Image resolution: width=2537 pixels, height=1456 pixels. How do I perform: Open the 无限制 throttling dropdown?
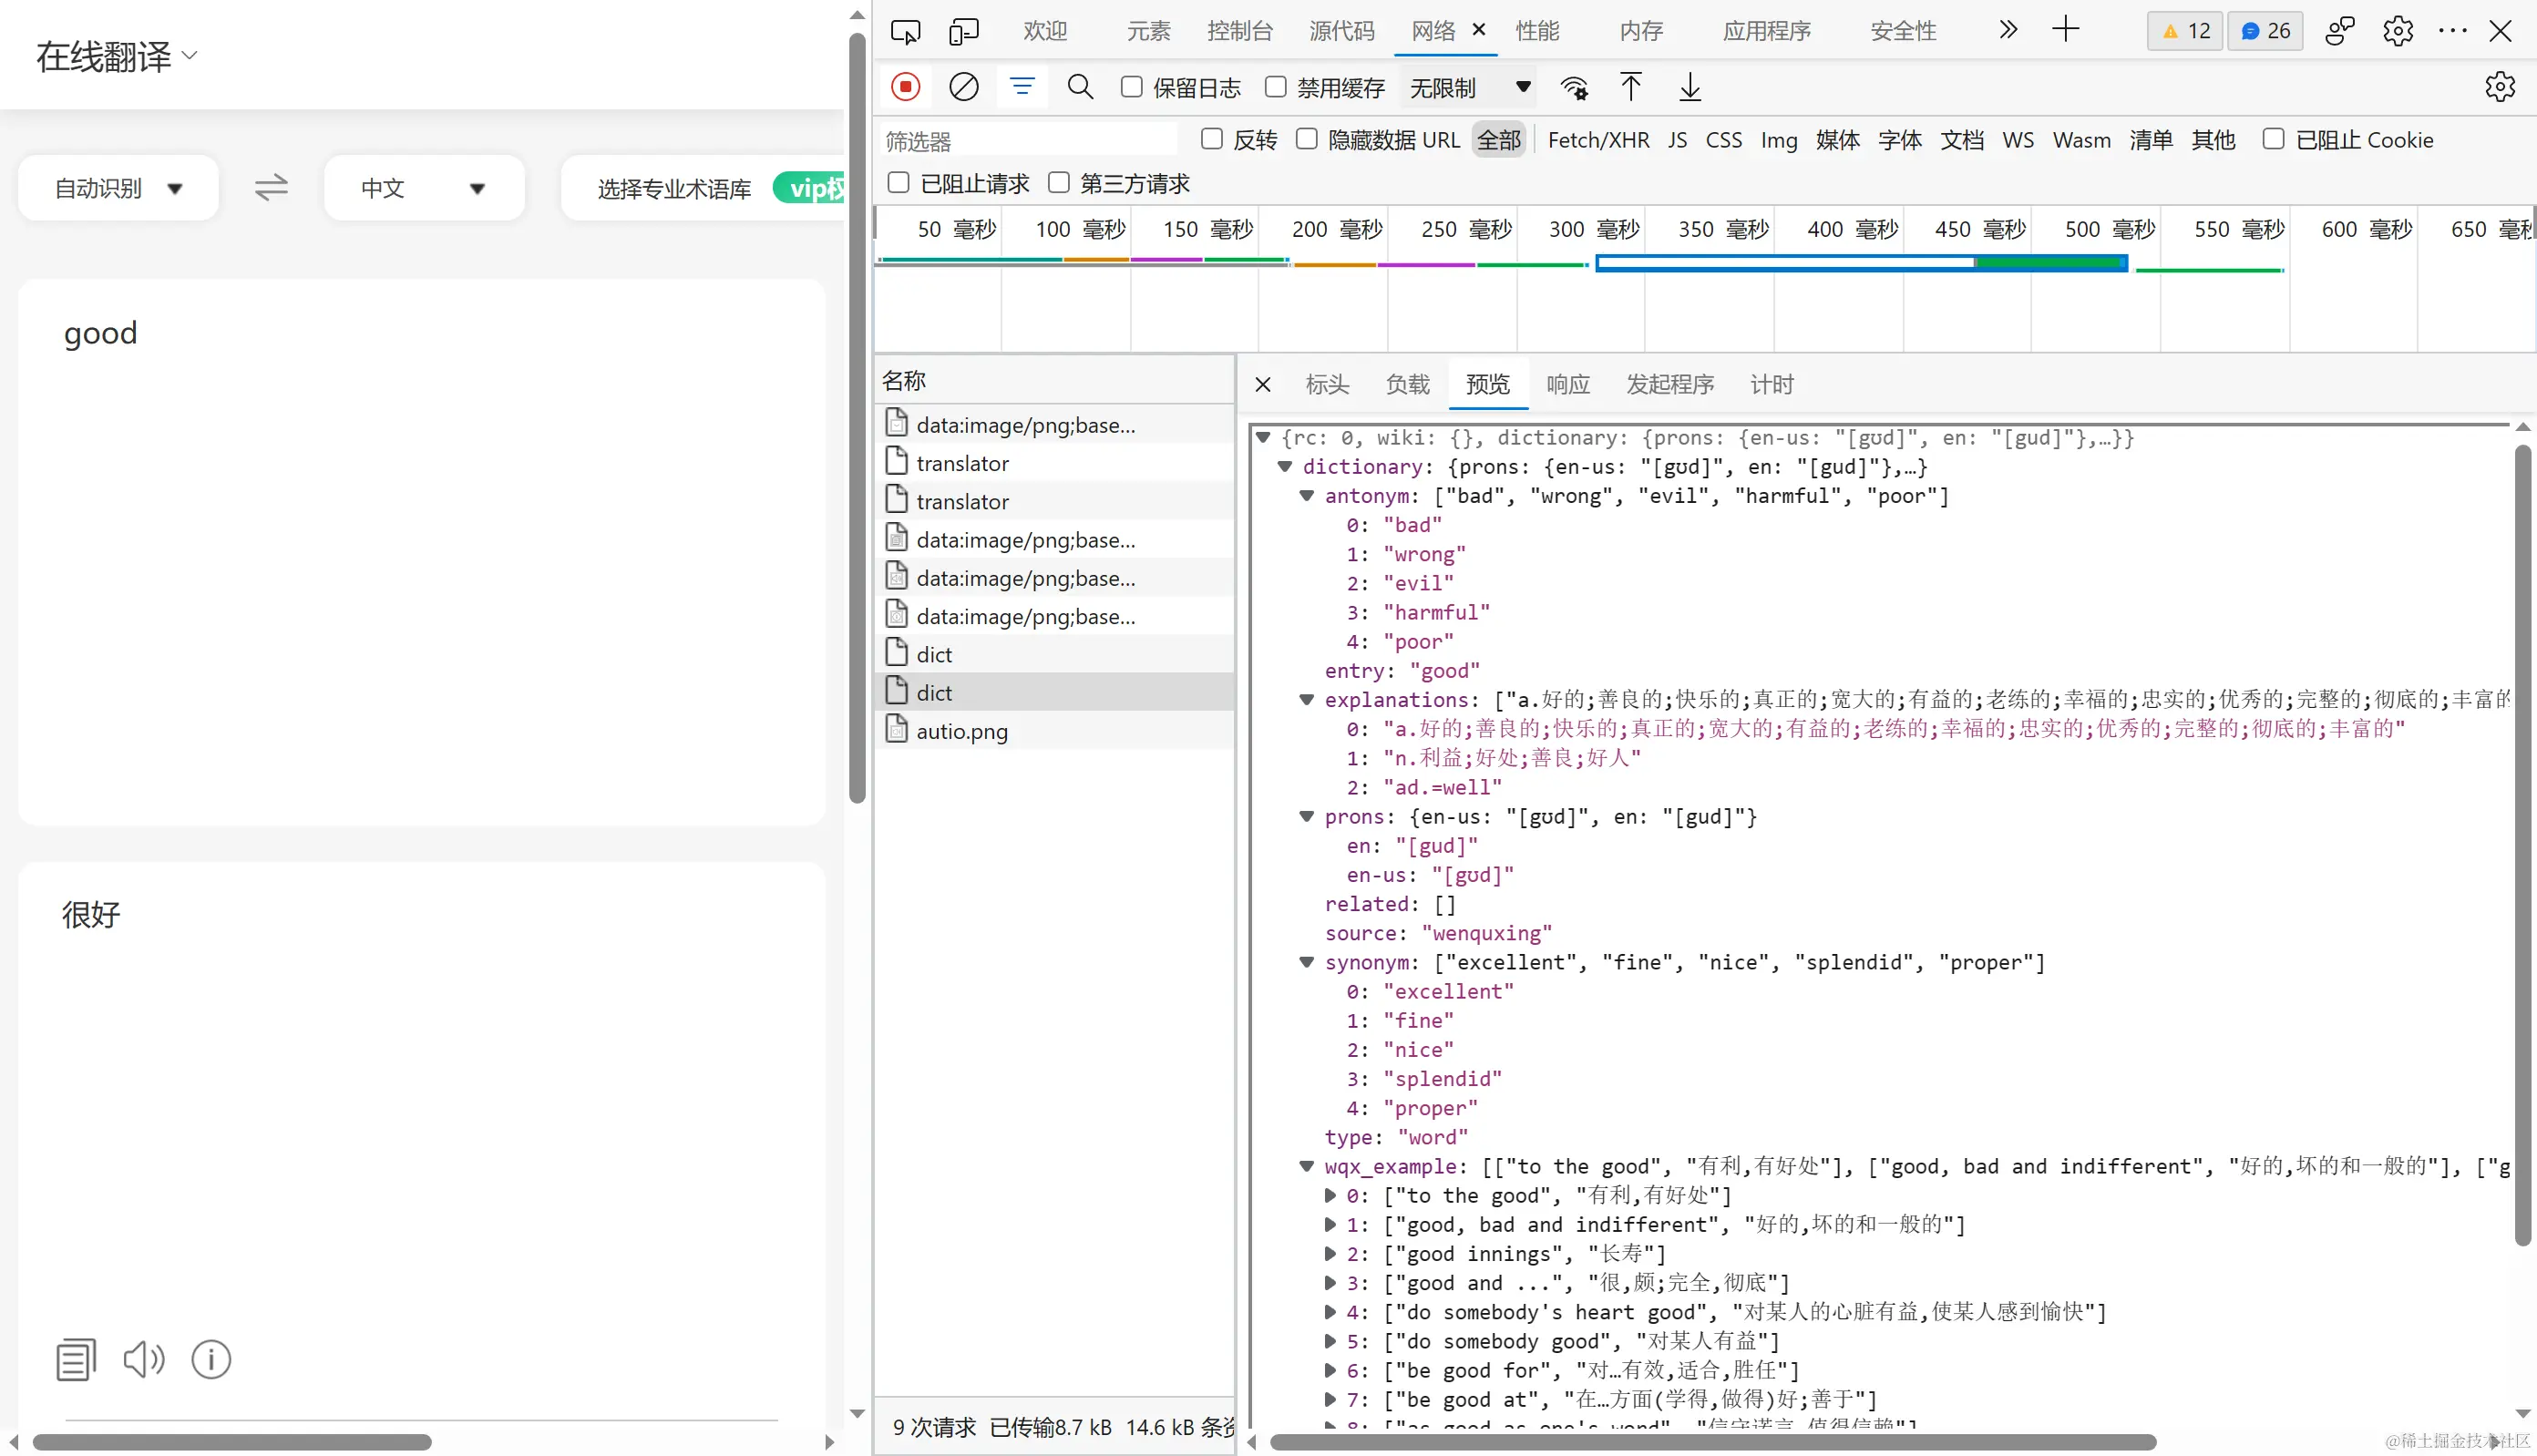pos(1468,88)
